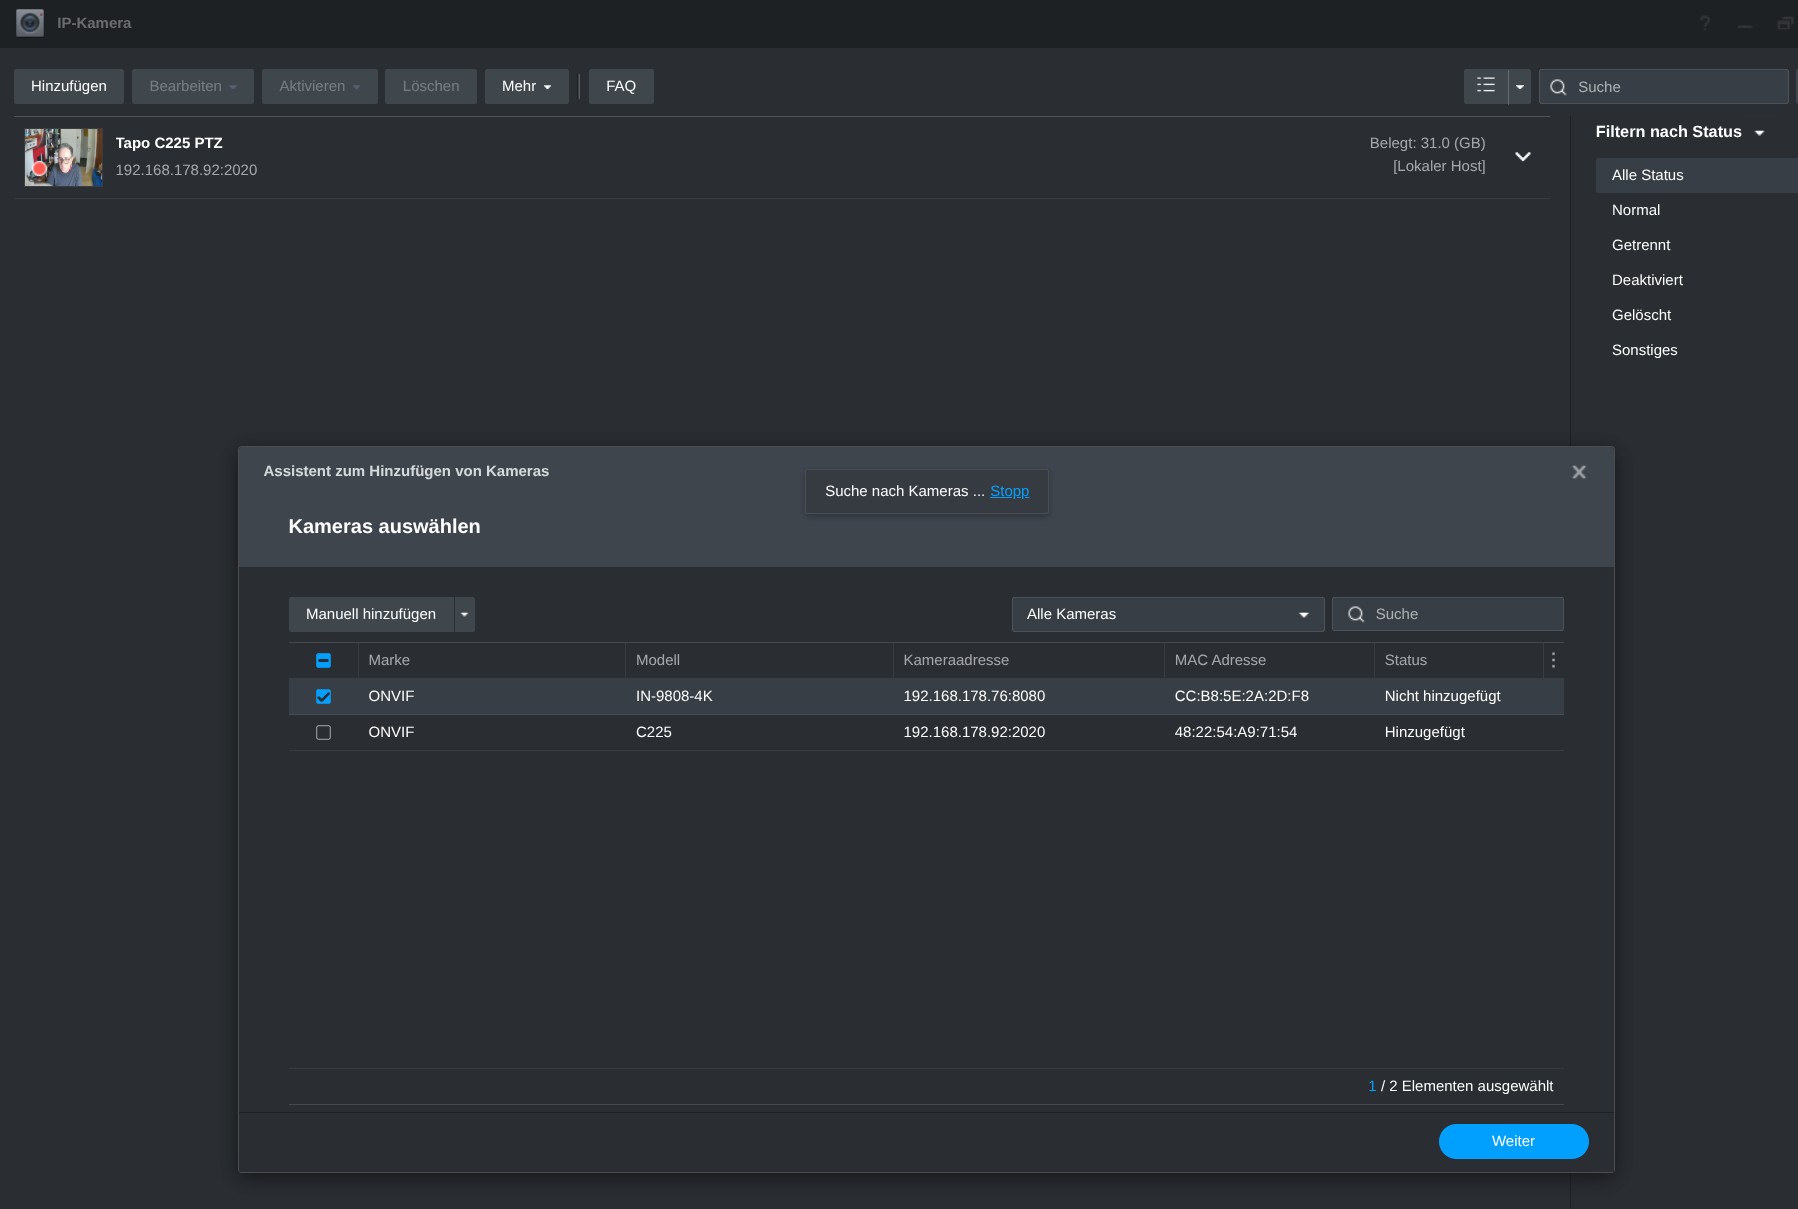Click the column options three-dot icon
The width and height of the screenshot is (1798, 1209).
click(1553, 660)
